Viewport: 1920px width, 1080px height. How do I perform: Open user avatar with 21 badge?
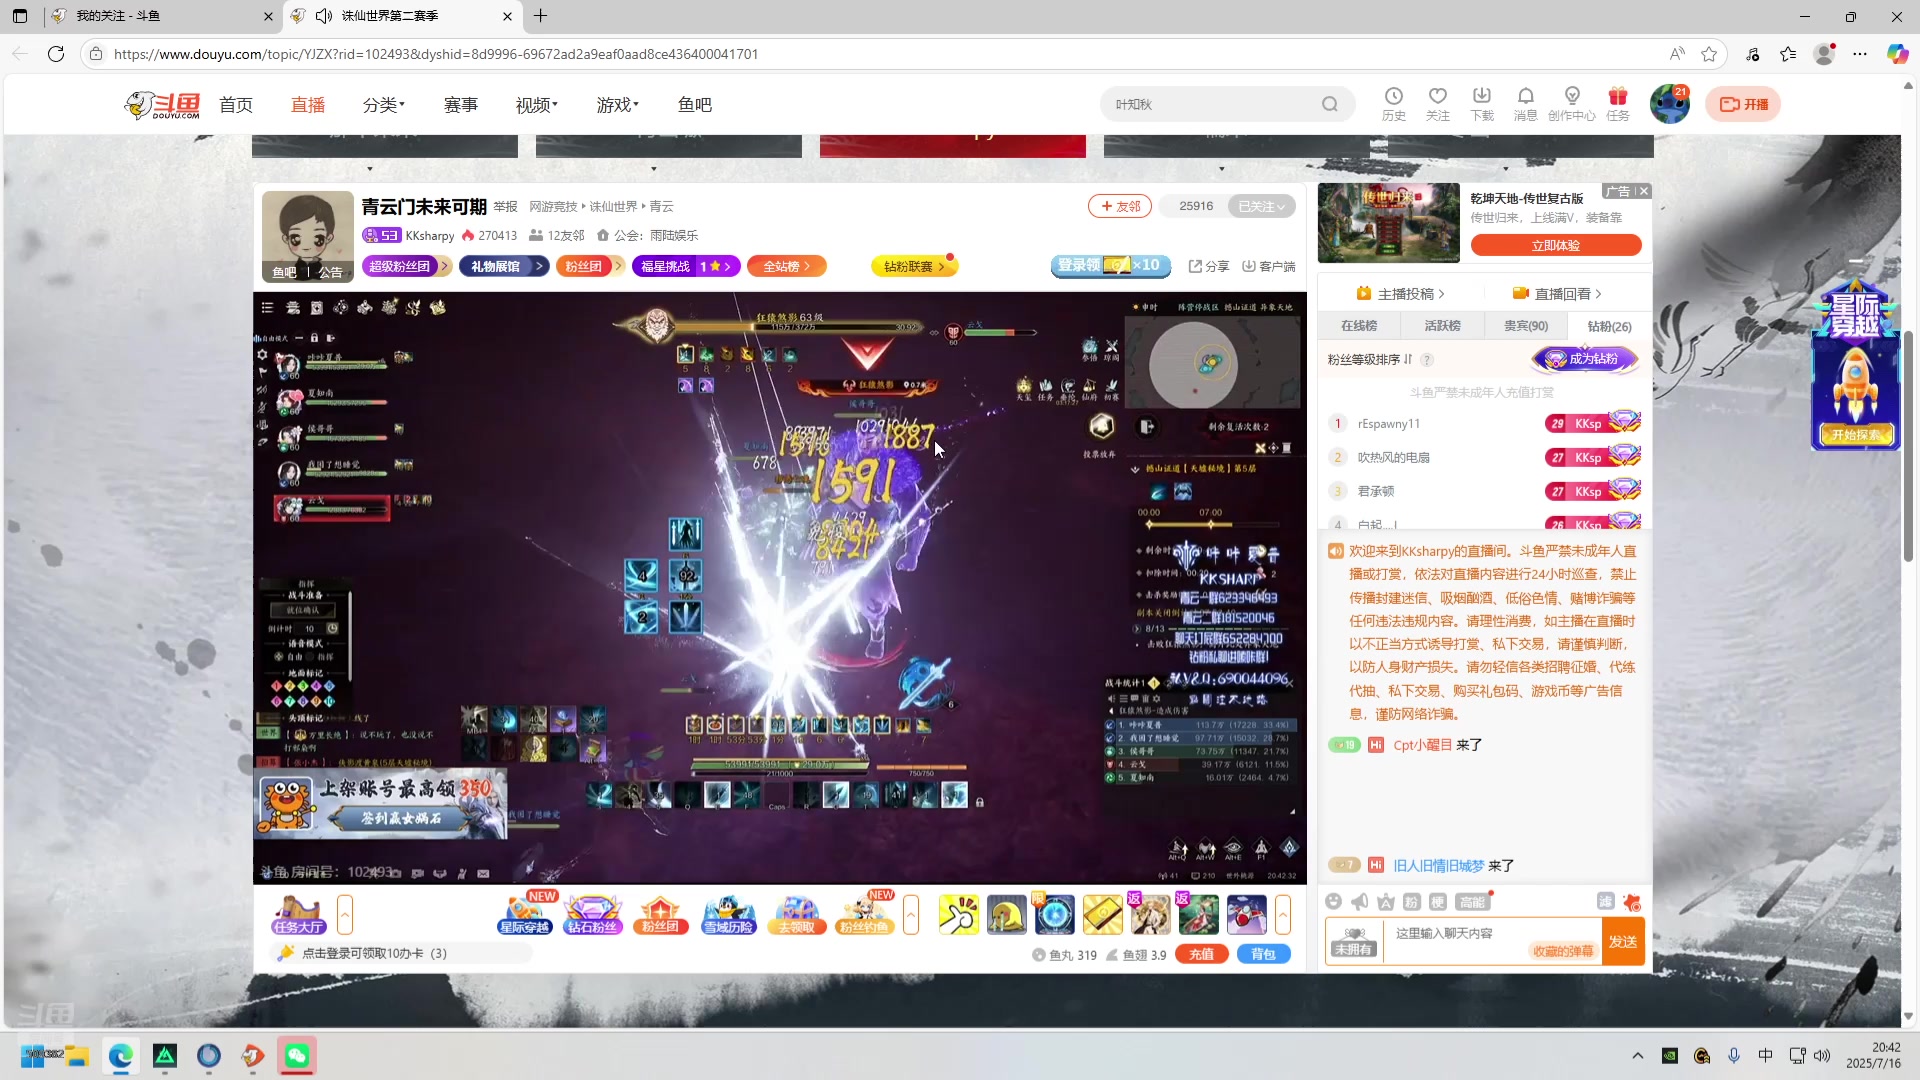point(1669,104)
